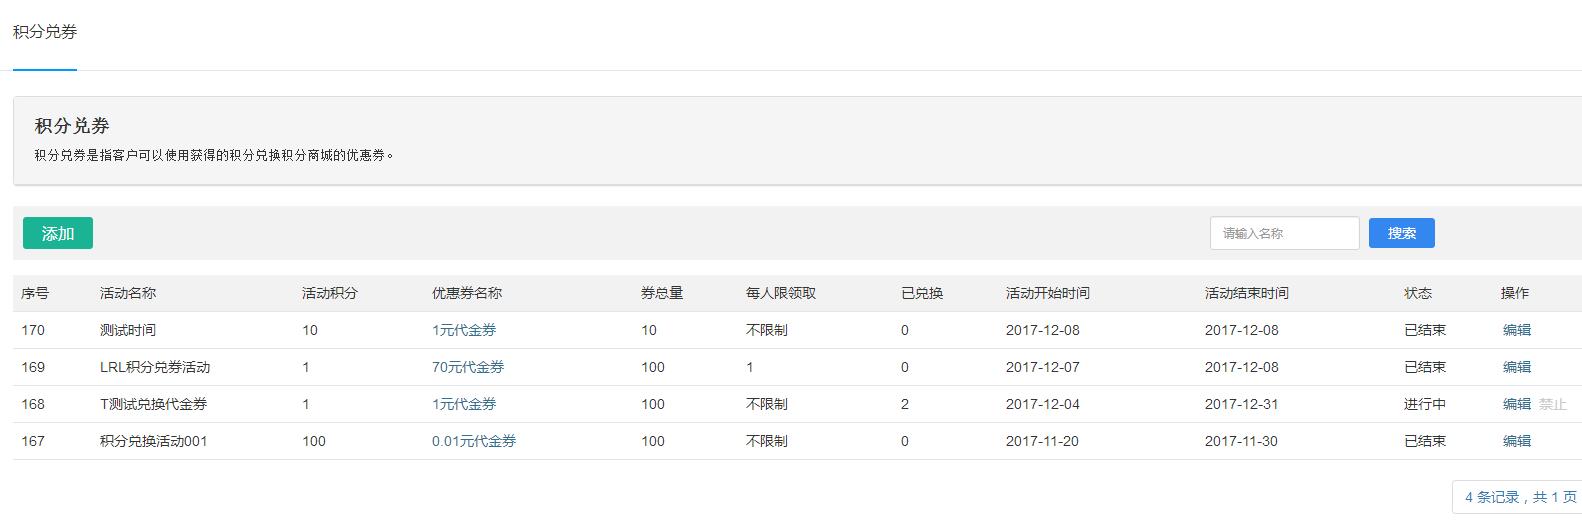Screen dimensions: 1582x524
Task: Click the 活动名称 column header
Action: click(x=128, y=293)
